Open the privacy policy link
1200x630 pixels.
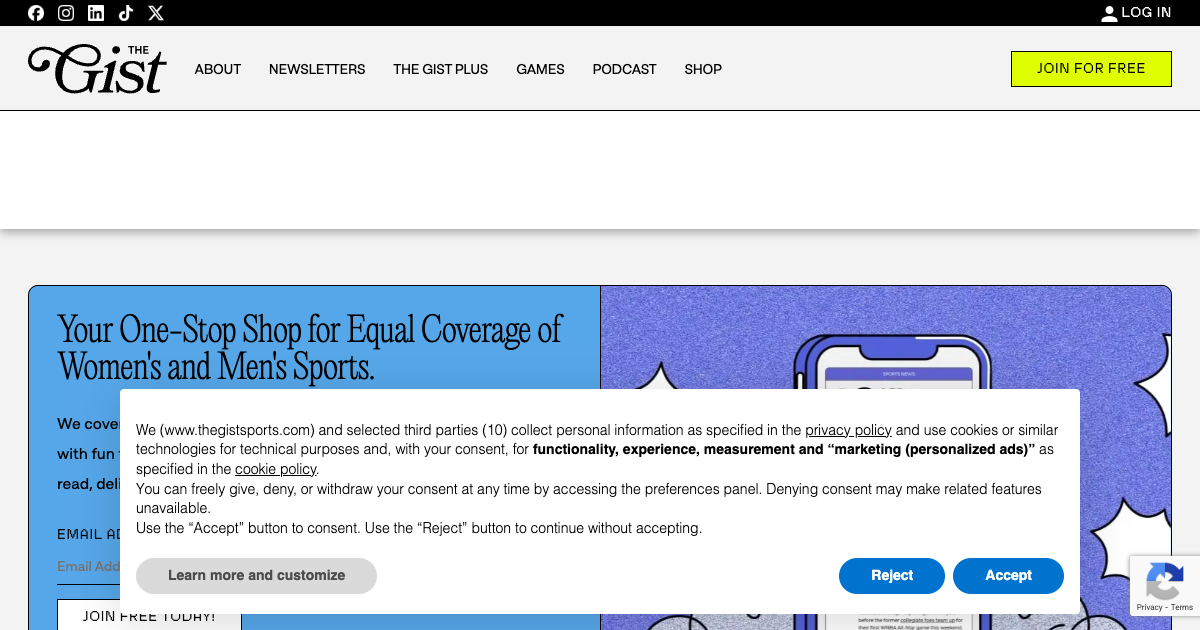pos(848,430)
